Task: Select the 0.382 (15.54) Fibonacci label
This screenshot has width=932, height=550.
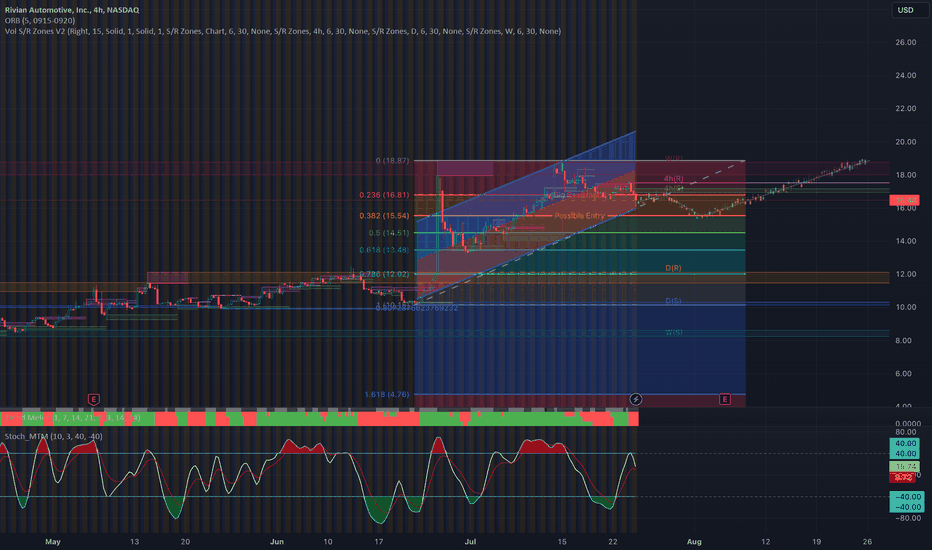Action: [384, 216]
